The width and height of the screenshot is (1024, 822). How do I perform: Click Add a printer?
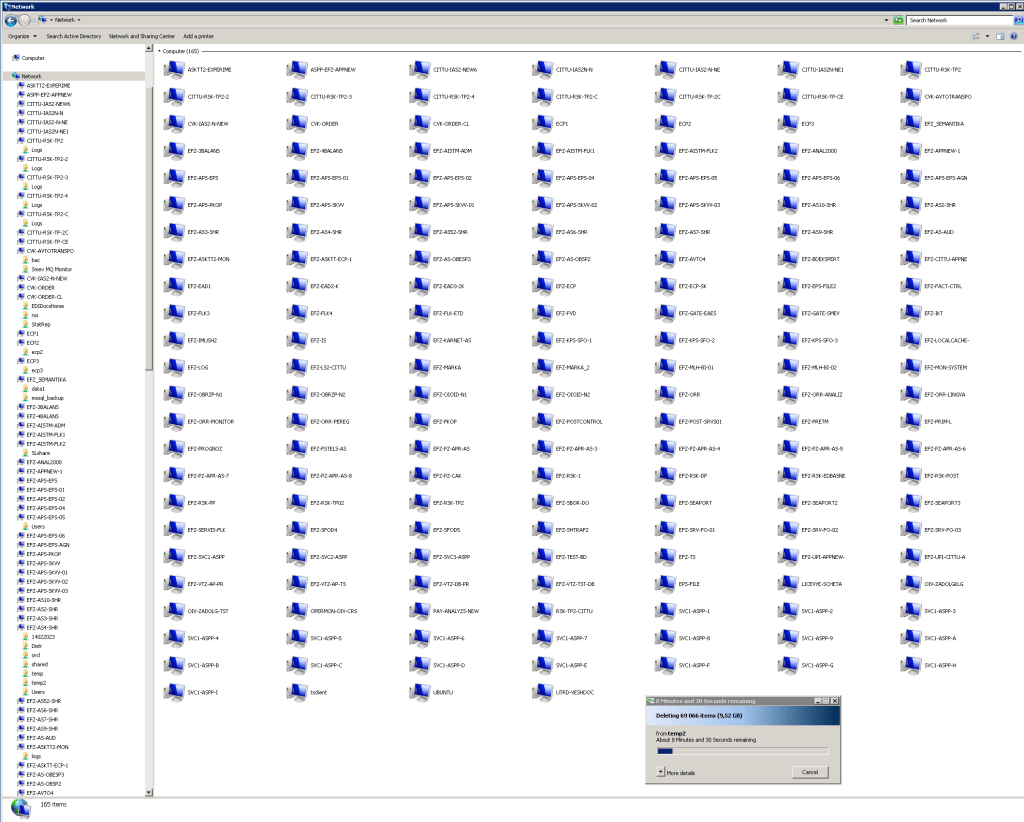[198, 36]
